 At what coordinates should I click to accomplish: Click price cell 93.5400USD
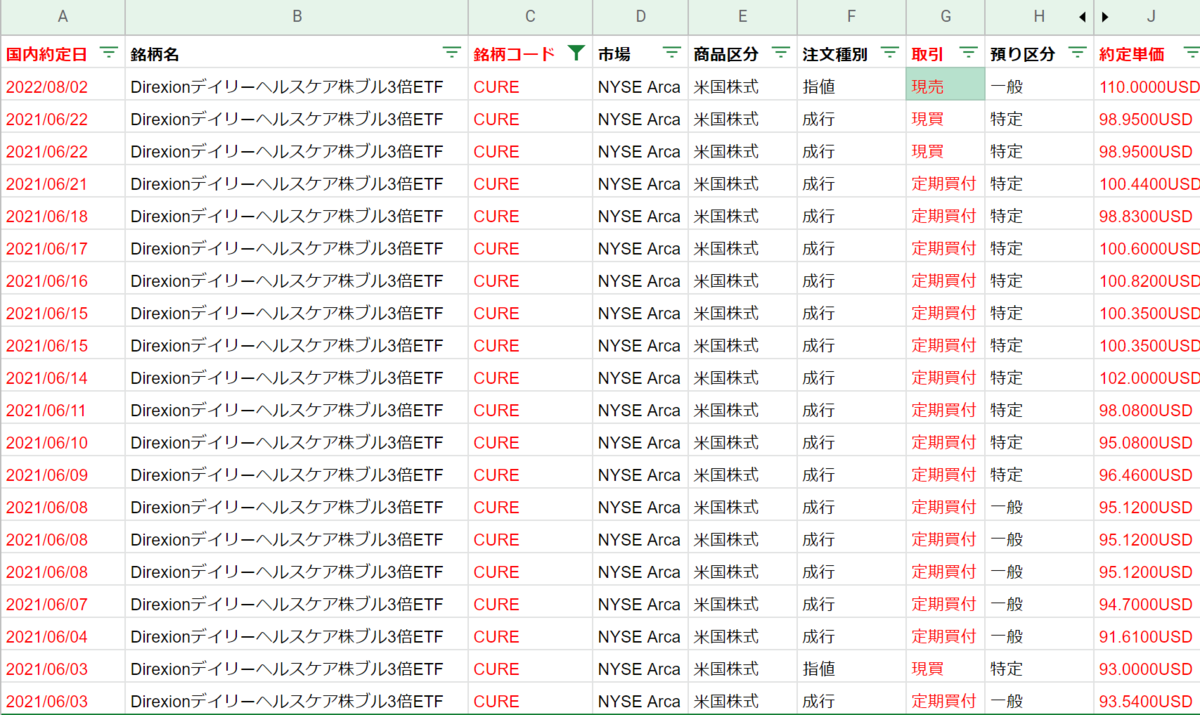(x=1147, y=700)
